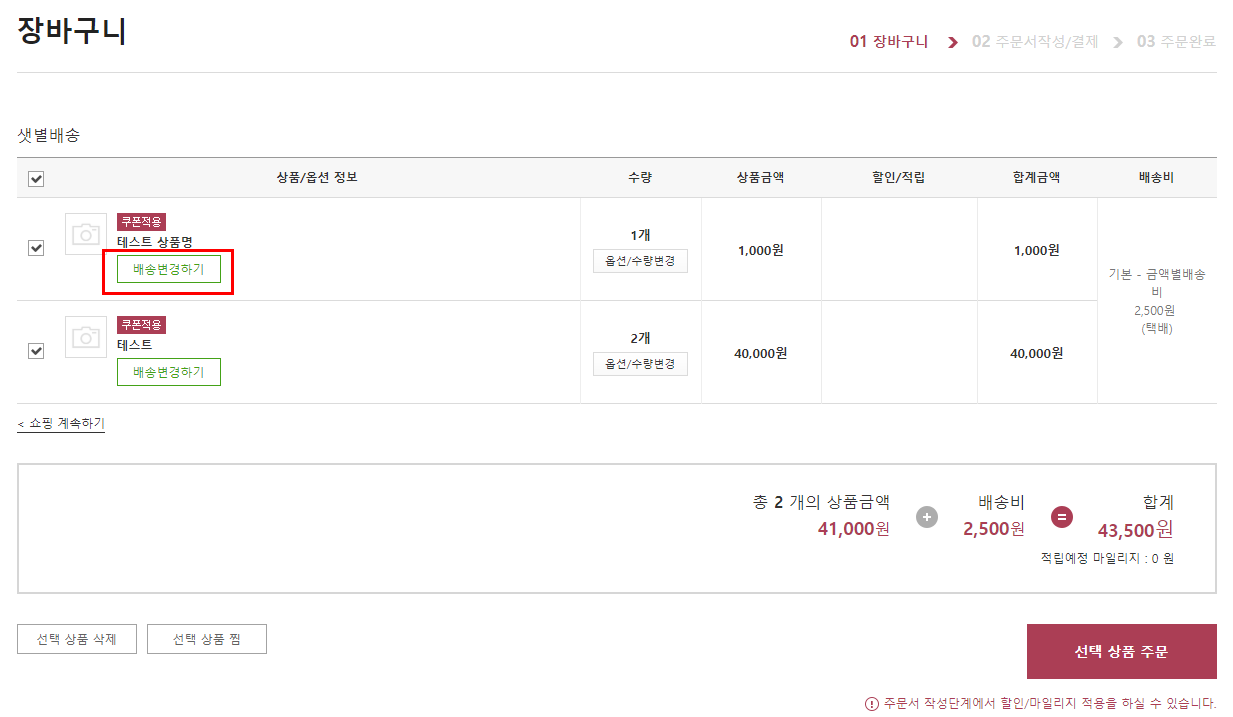Click the 쿠폰적용 badge on 테스트 item

click(141, 325)
